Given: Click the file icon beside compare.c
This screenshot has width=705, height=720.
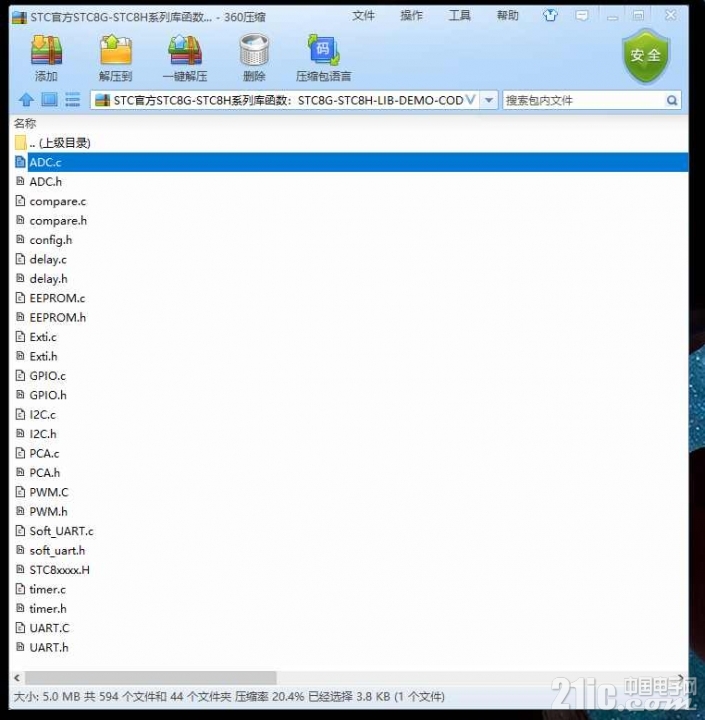Looking at the screenshot, I should click(x=20, y=201).
